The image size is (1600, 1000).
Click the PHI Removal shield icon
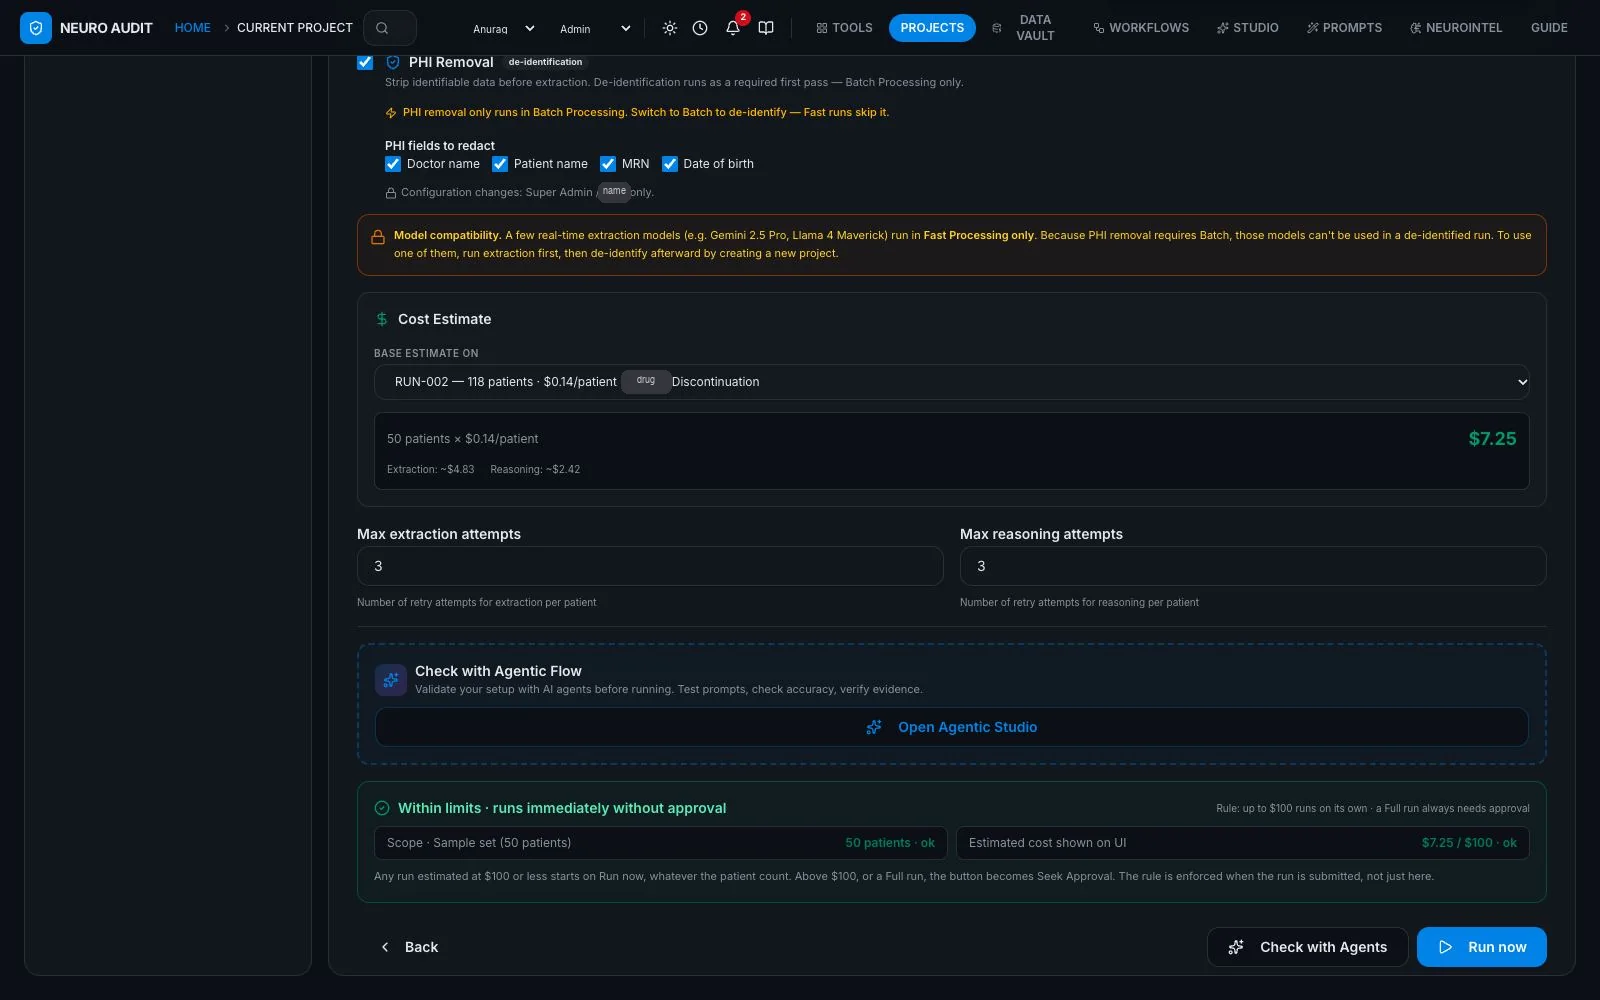tap(393, 62)
